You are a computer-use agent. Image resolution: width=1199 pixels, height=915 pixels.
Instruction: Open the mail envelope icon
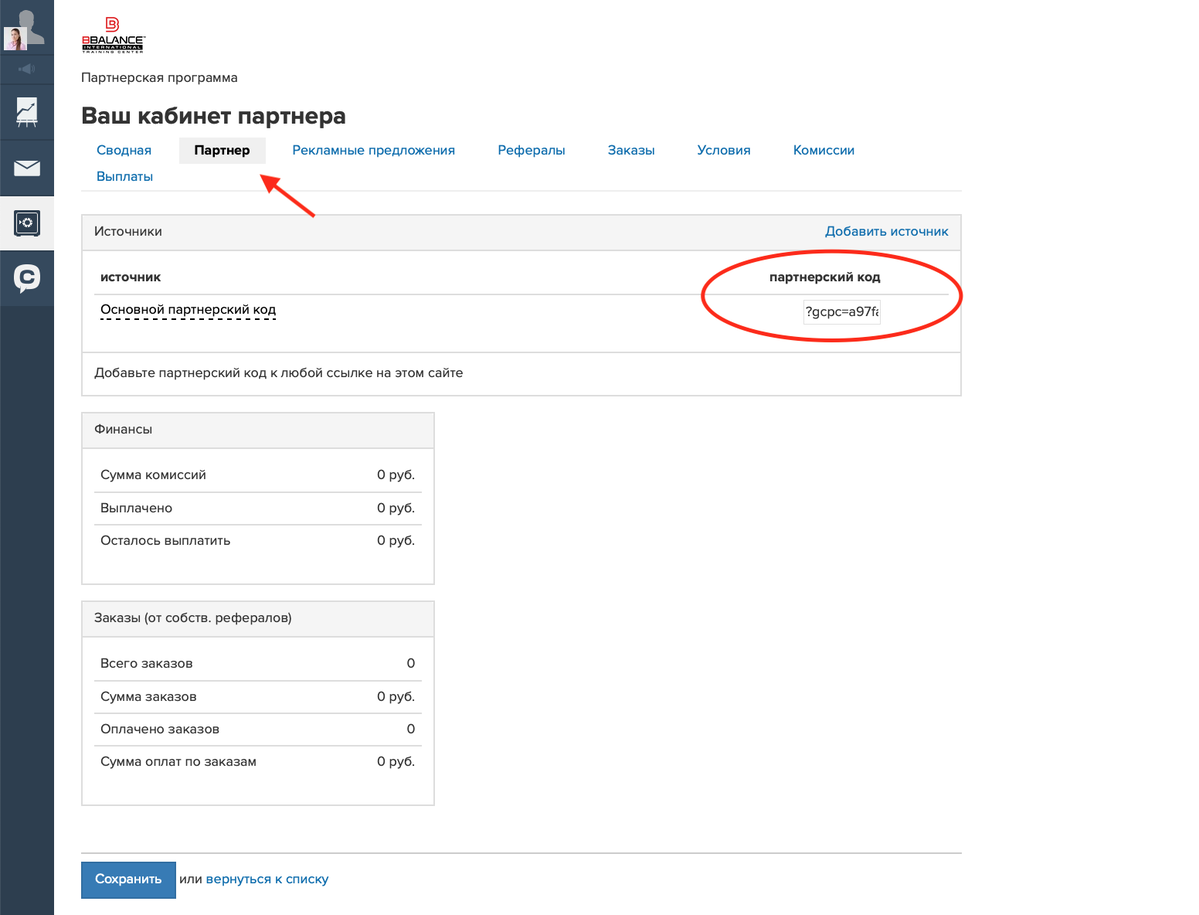pyautogui.click(x=27, y=167)
